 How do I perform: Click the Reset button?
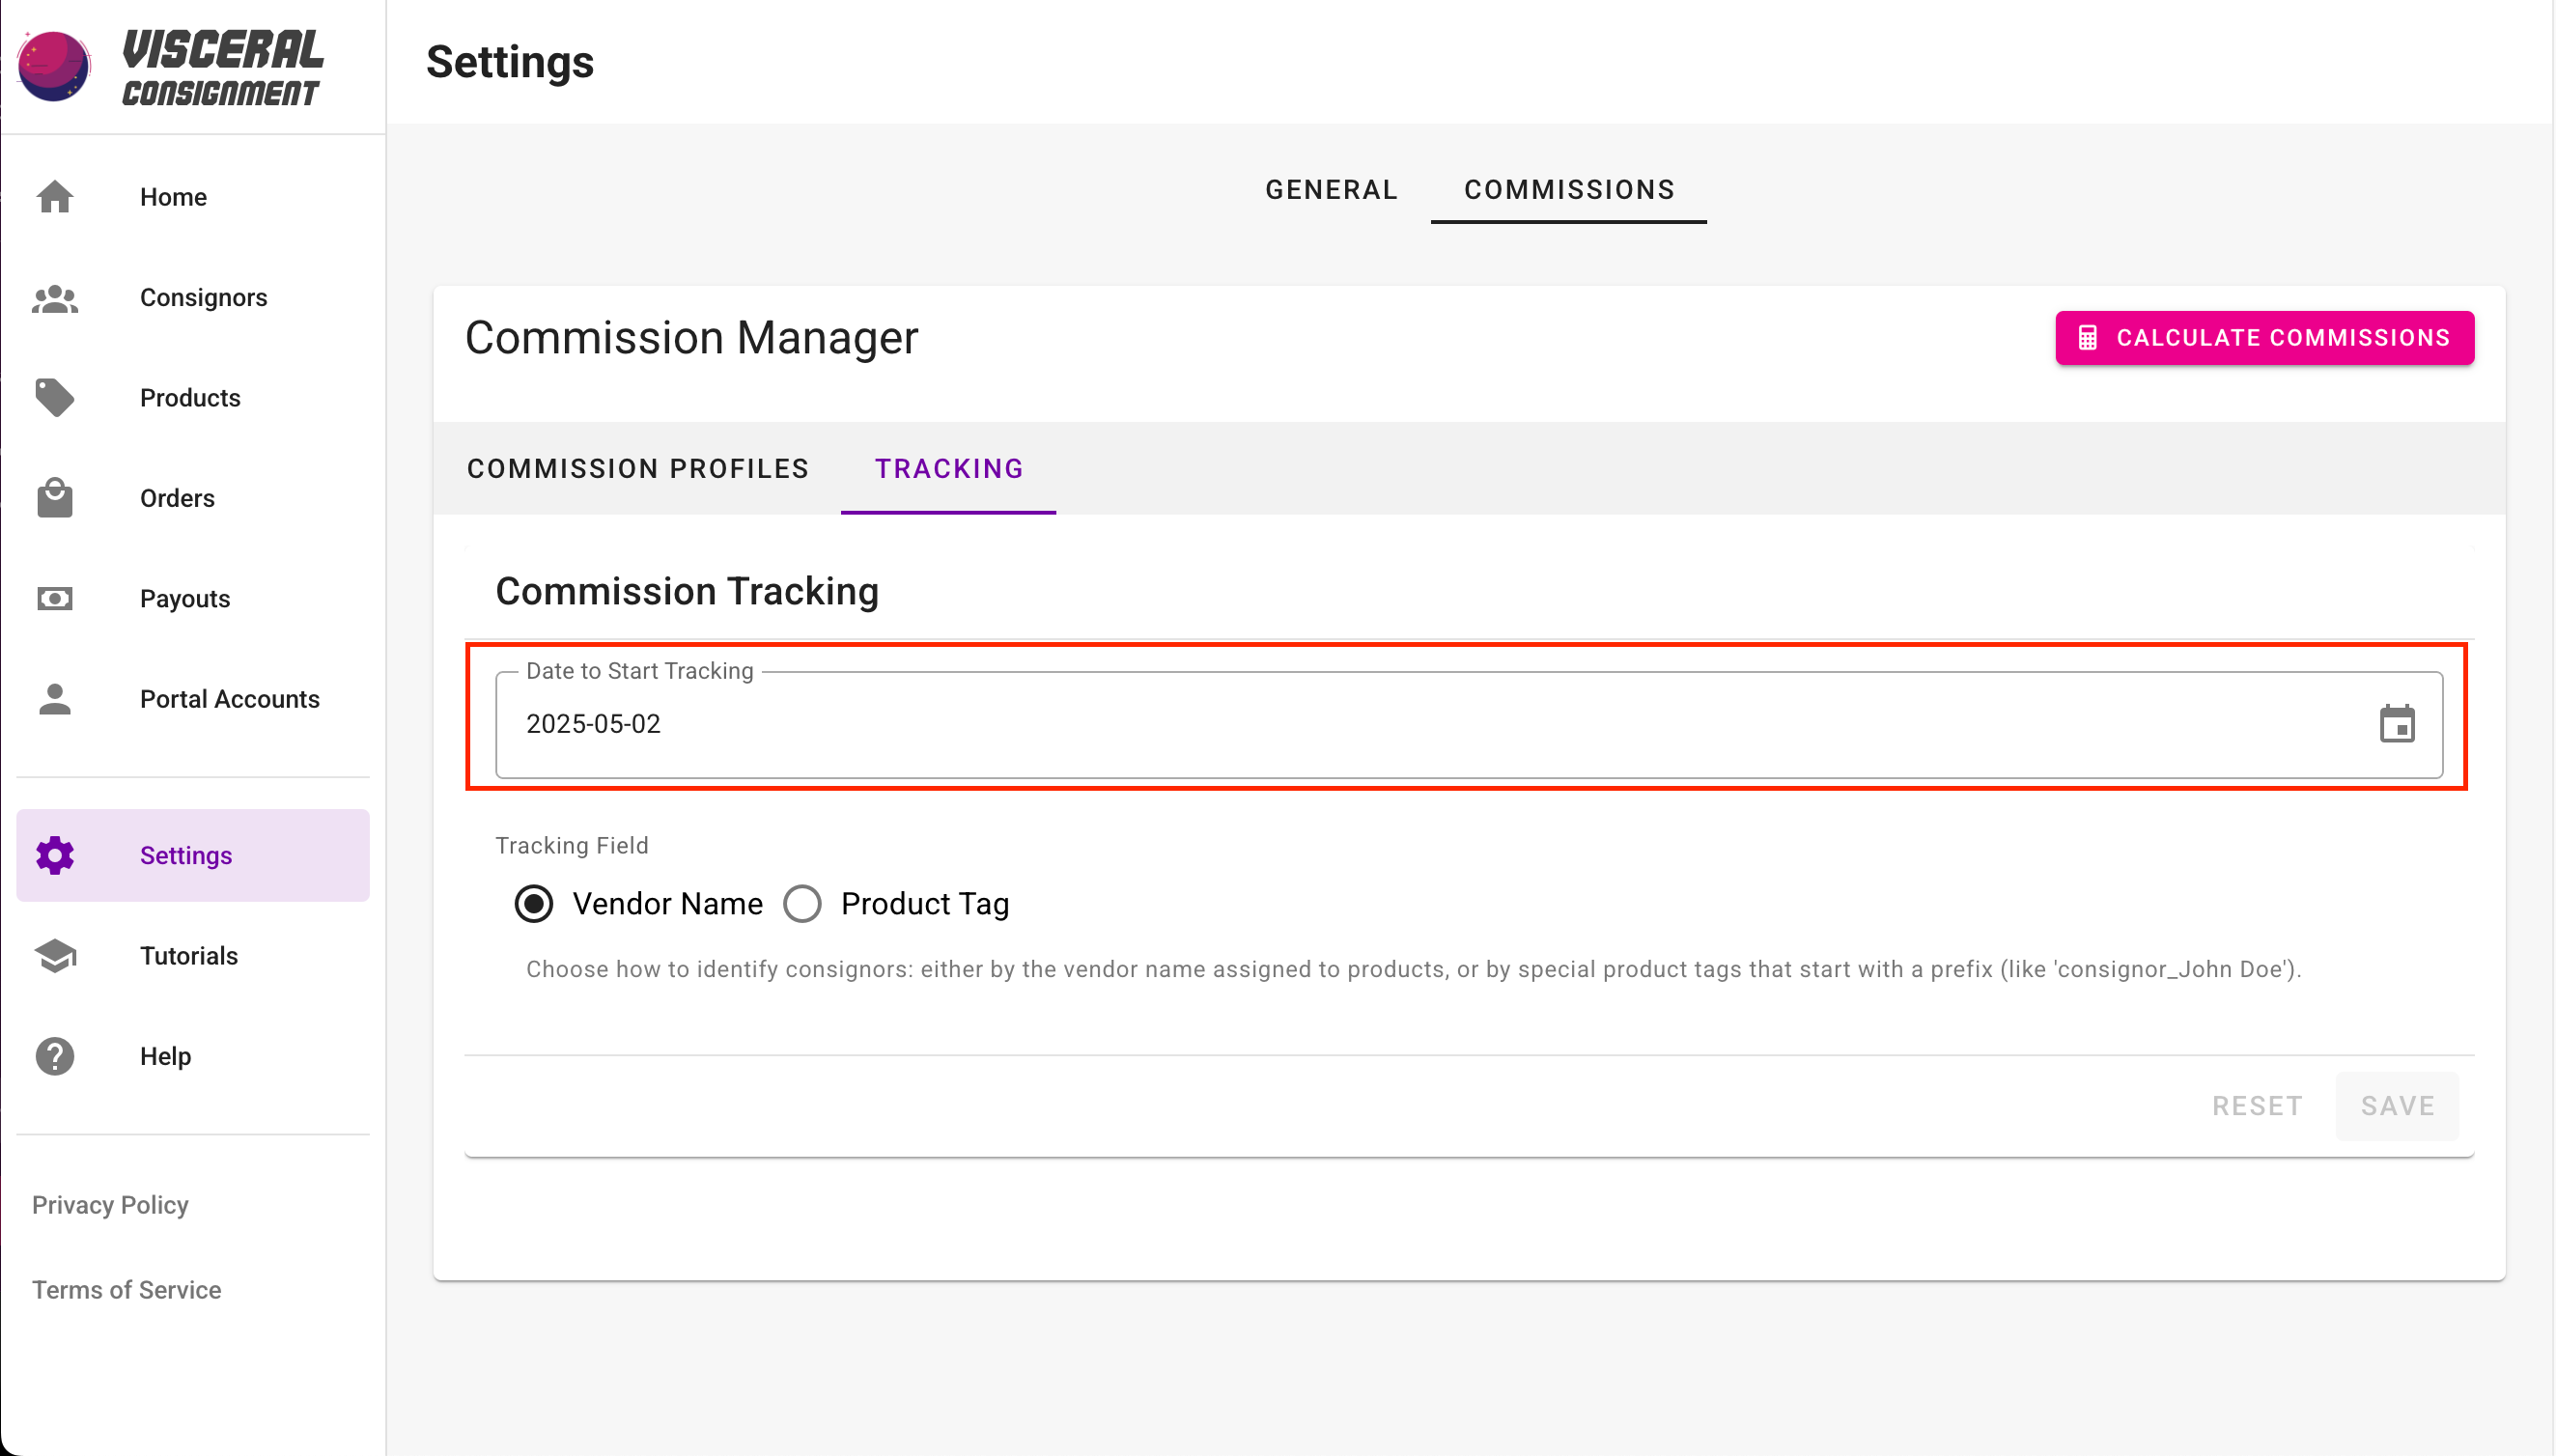[x=2257, y=1106]
